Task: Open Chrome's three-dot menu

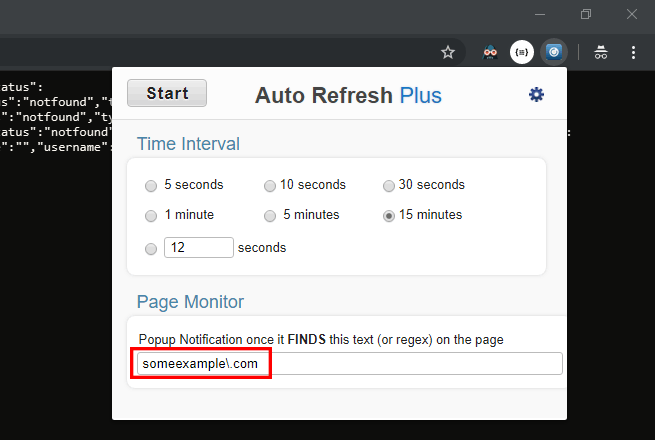Action: tap(633, 52)
